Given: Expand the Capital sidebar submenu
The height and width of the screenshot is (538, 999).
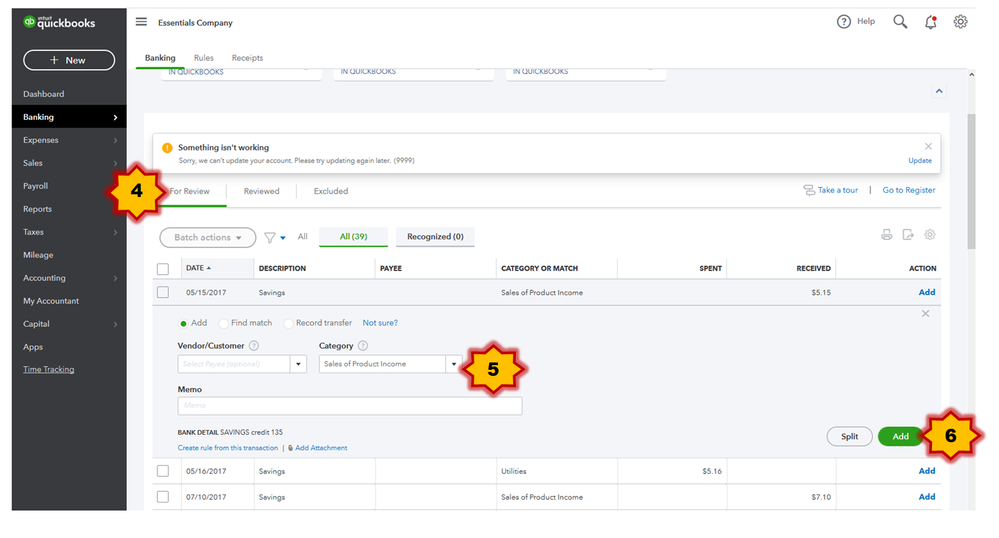Looking at the screenshot, I should click(x=115, y=324).
